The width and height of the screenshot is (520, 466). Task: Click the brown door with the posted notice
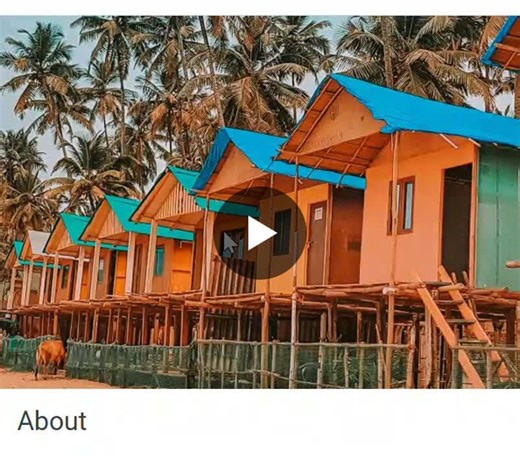point(318,242)
